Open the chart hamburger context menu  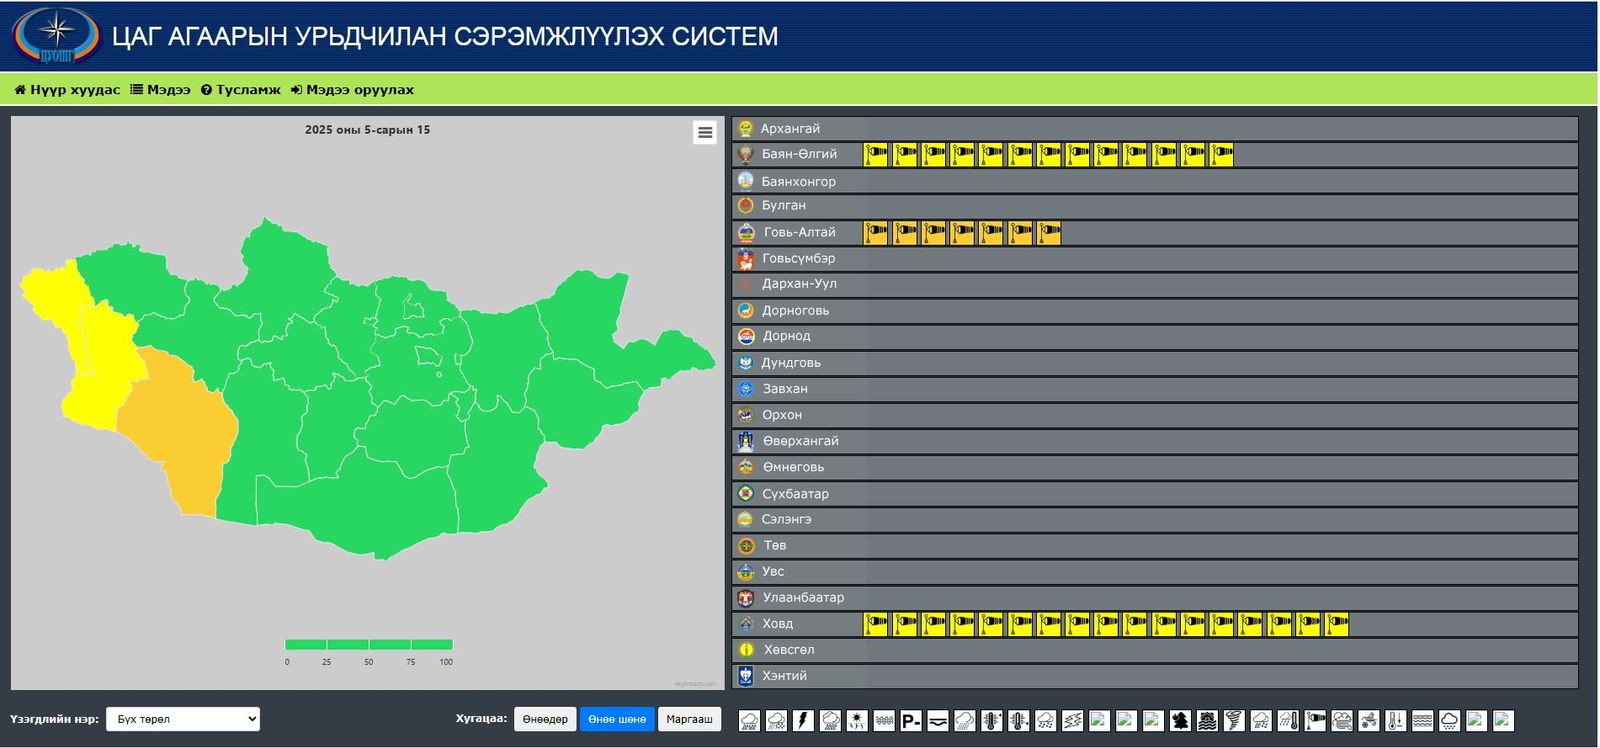click(705, 133)
